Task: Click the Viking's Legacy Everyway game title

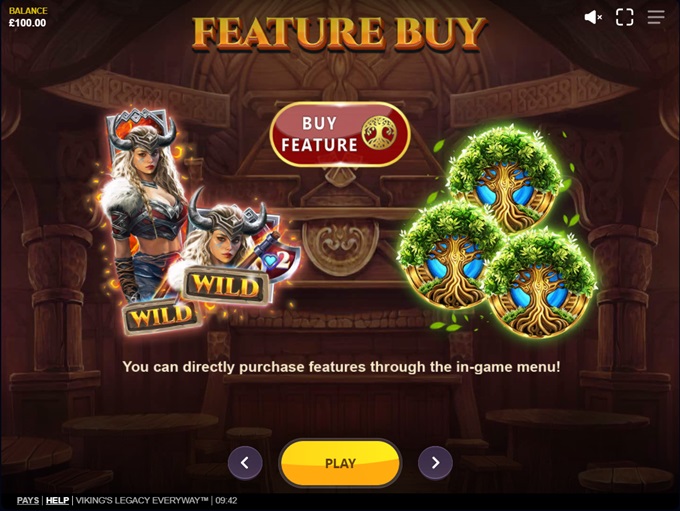Action: [x=142, y=501]
